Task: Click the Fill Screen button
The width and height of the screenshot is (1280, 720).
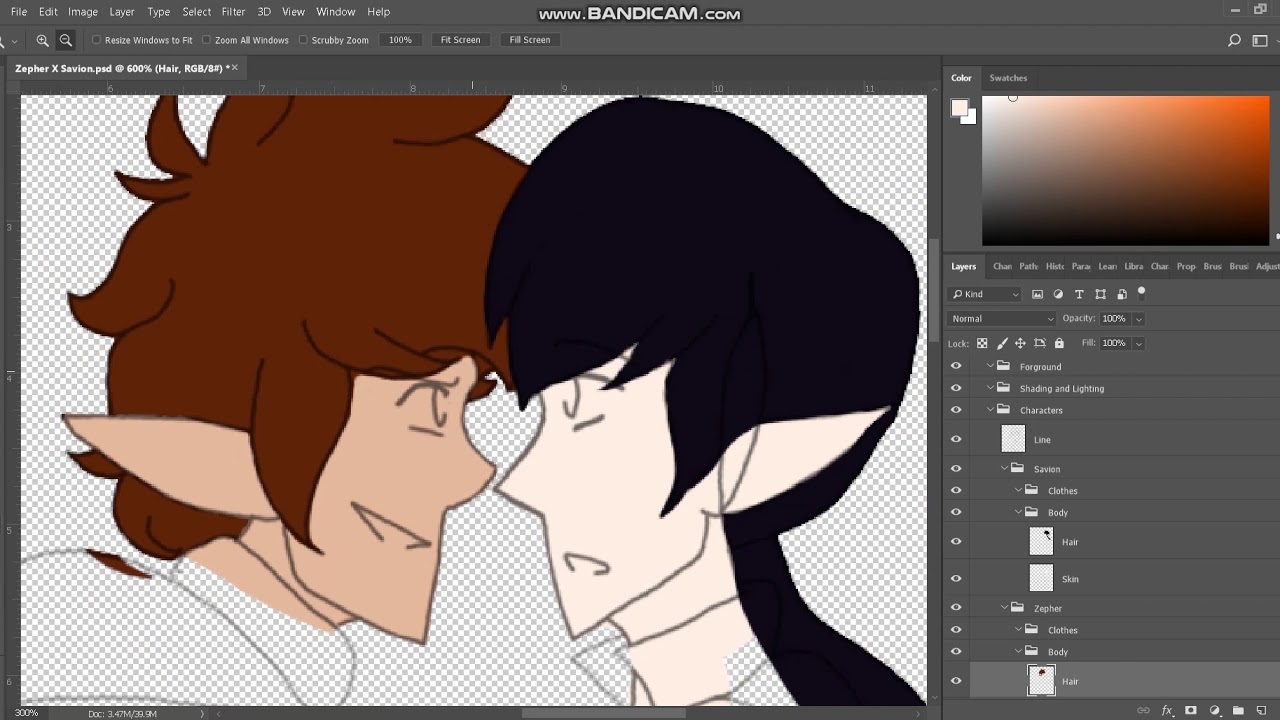Action: pos(530,40)
